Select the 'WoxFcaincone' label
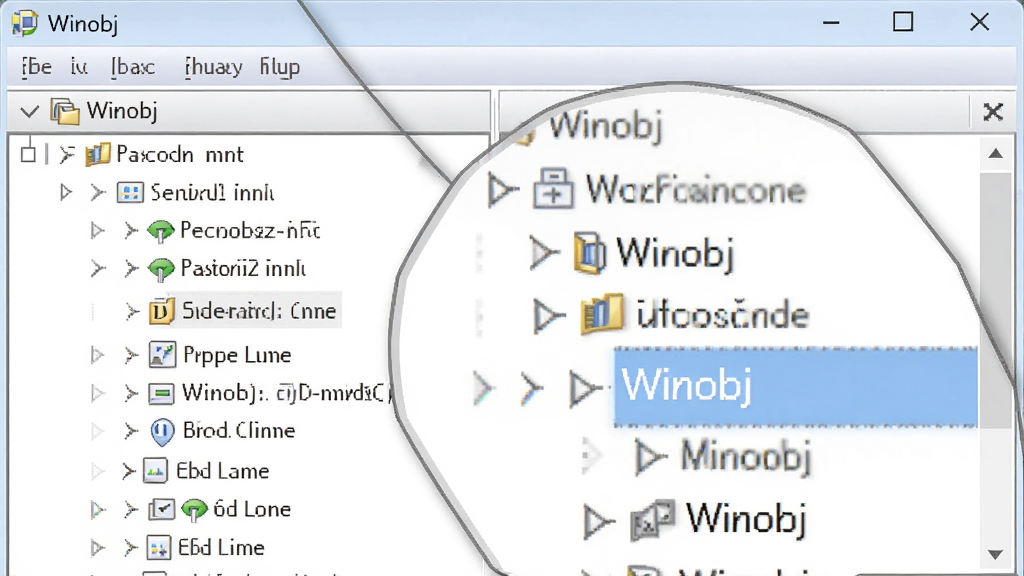 tap(696, 190)
